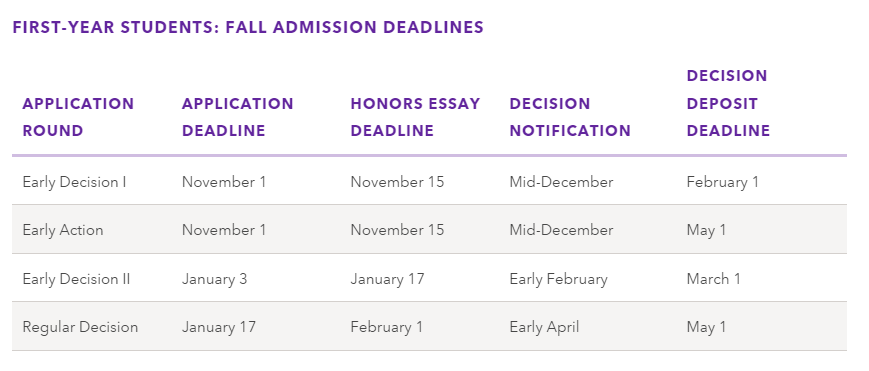Click Early Decision II January 3 application deadline
Image resolution: width=869 pixels, height=371 pixels.
point(214,278)
